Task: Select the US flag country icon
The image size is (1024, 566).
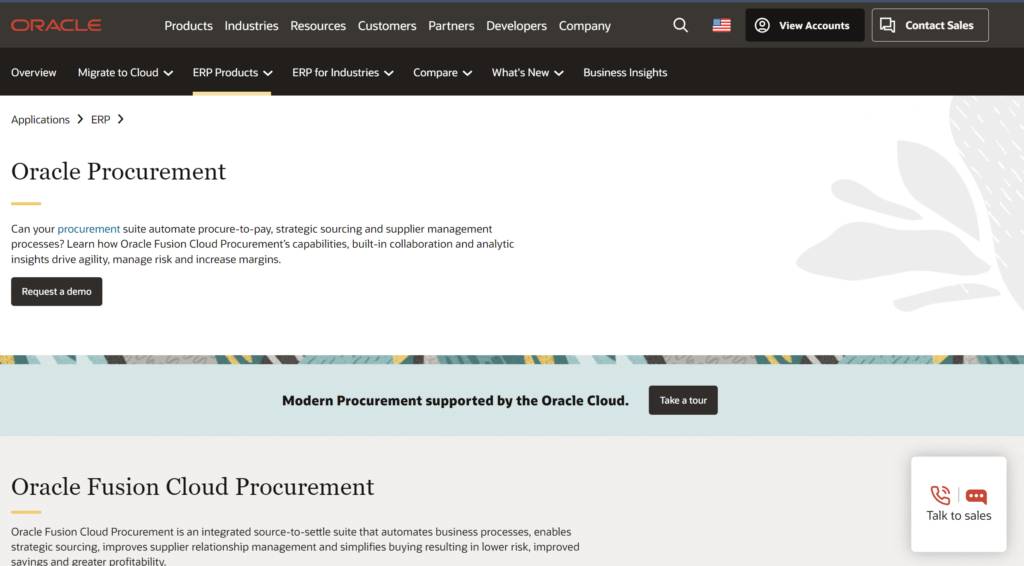Action: coord(721,26)
